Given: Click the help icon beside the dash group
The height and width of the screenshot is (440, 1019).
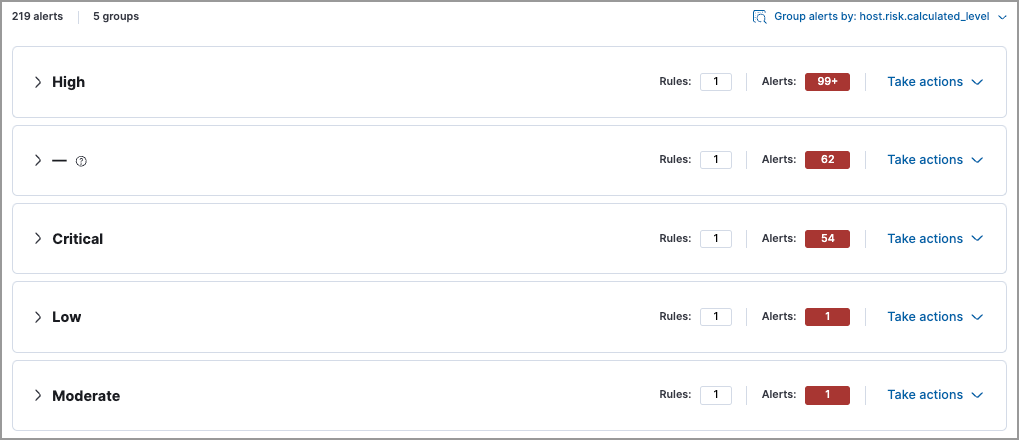Looking at the screenshot, I should tap(82, 161).
